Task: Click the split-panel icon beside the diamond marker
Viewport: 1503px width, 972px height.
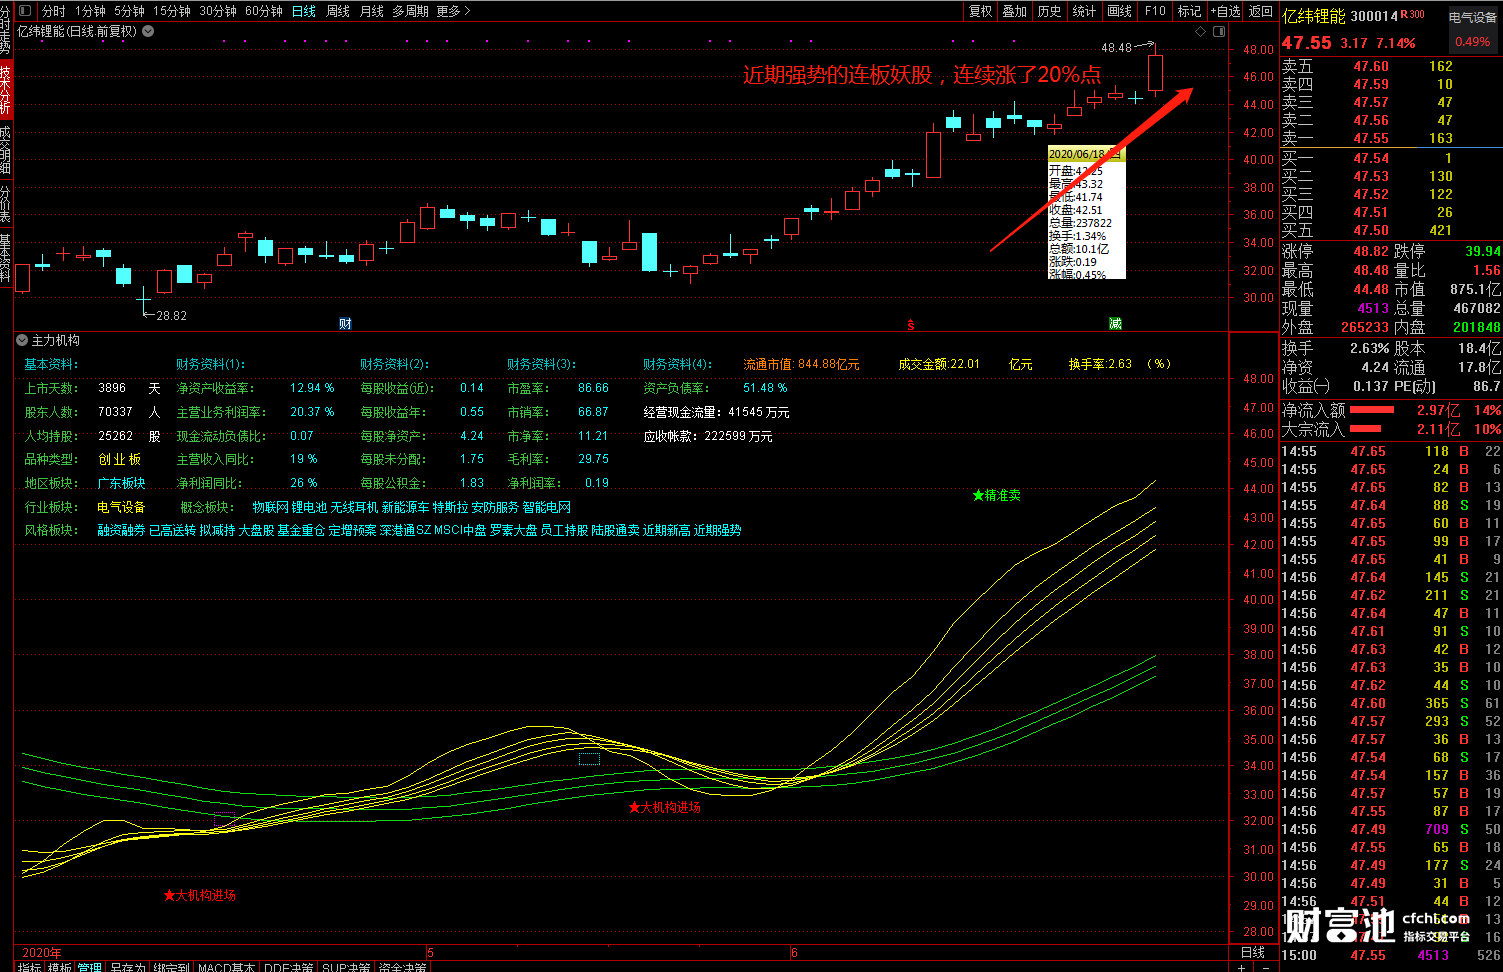Action: click(1219, 31)
